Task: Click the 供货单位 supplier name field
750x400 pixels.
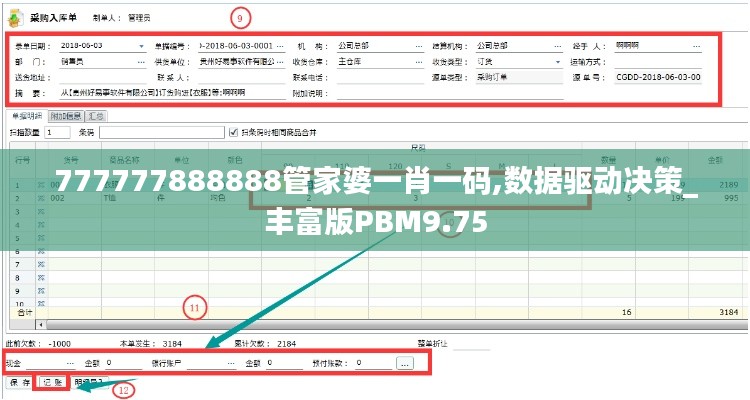Action: point(237,62)
